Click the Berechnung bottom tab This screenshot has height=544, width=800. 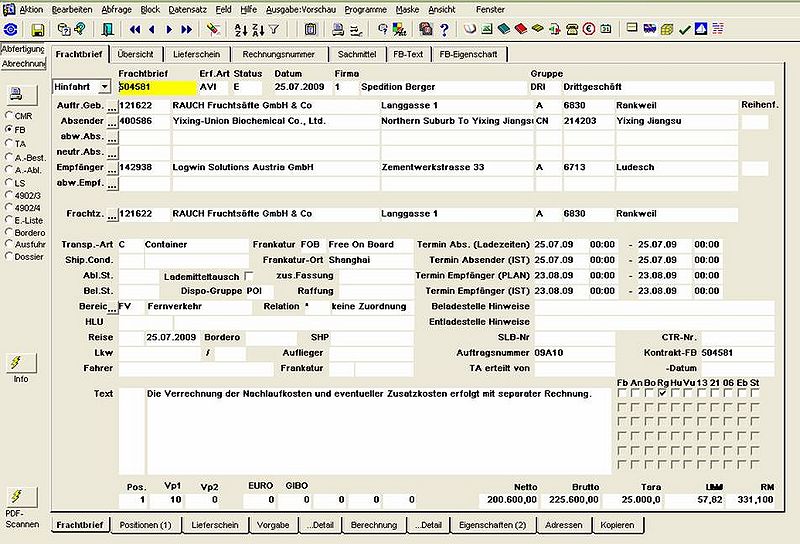click(373, 525)
